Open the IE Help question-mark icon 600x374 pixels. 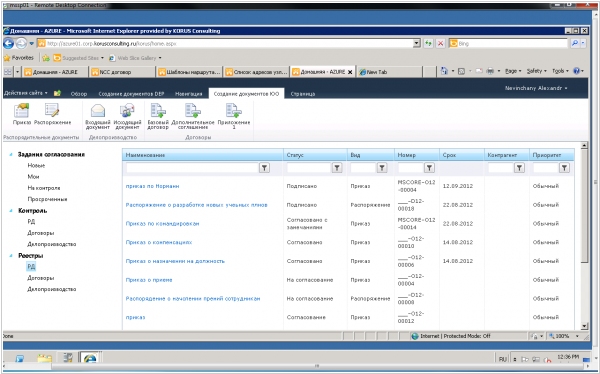[x=577, y=71]
